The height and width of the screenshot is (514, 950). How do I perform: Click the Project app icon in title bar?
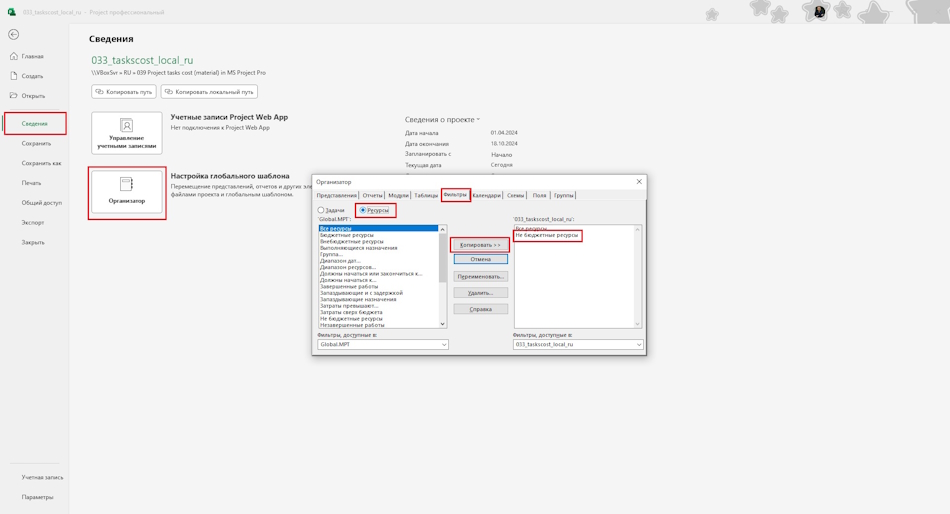(x=12, y=12)
